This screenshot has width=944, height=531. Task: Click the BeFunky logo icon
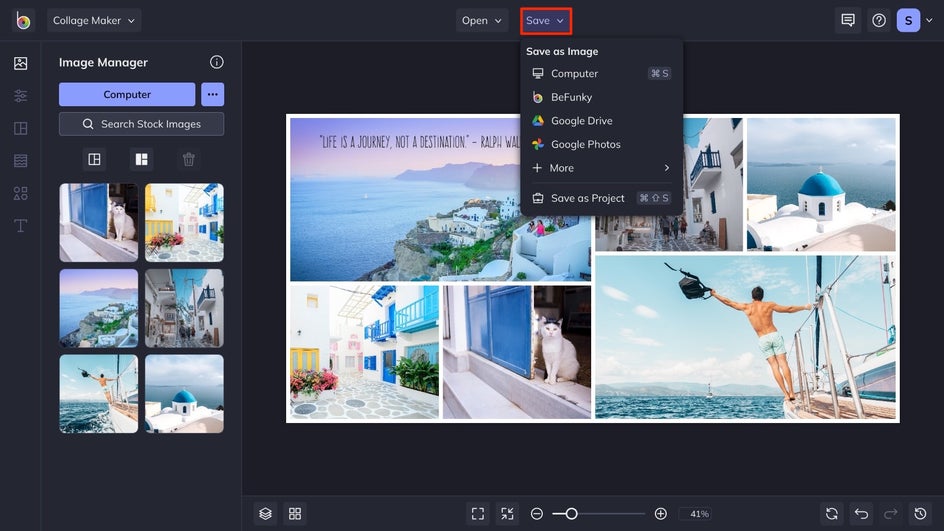click(x=23, y=21)
